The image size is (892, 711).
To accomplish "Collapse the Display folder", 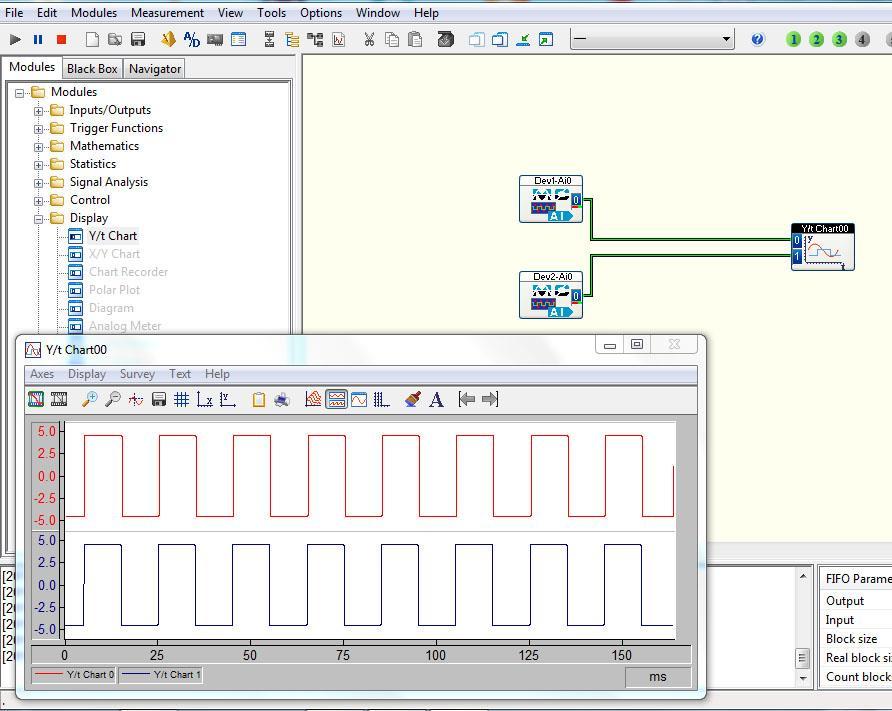I will tap(38, 219).
